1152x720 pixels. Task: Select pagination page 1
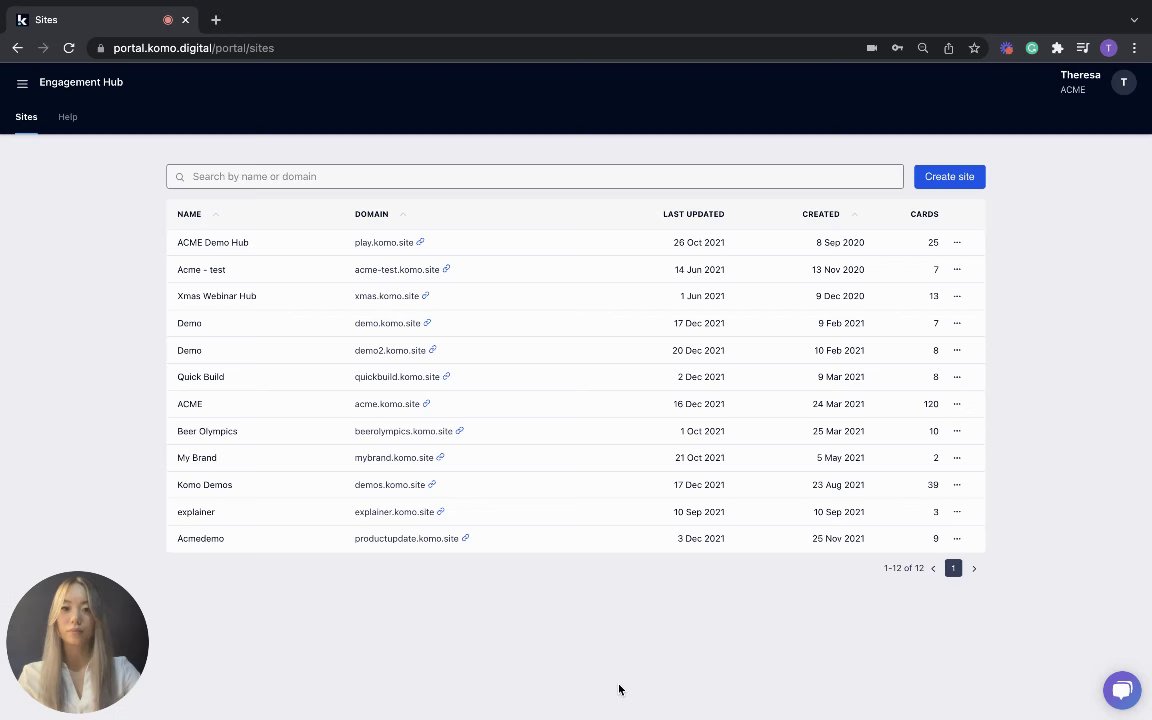pyautogui.click(x=953, y=568)
